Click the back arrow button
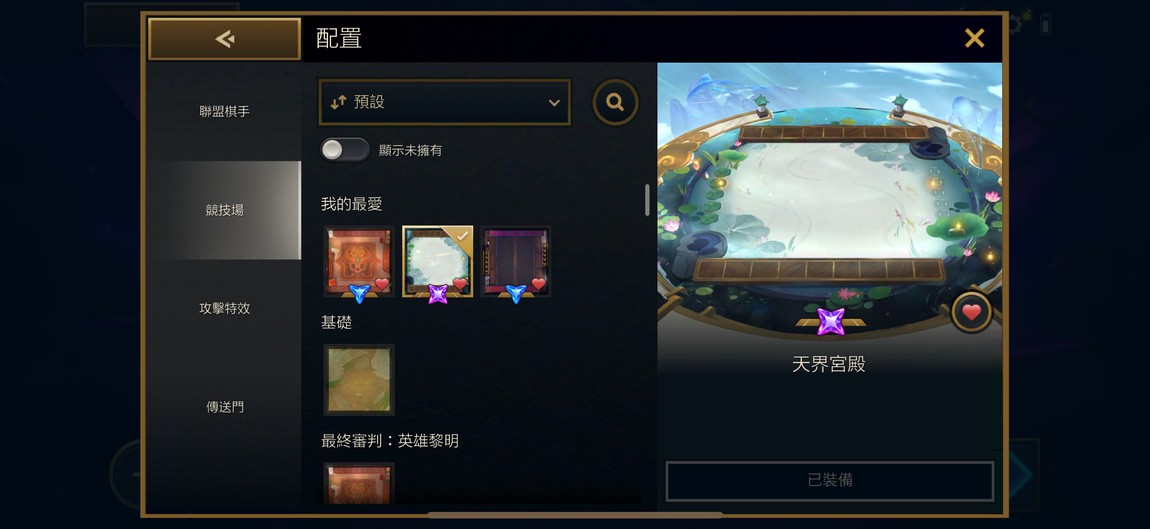 coord(224,39)
